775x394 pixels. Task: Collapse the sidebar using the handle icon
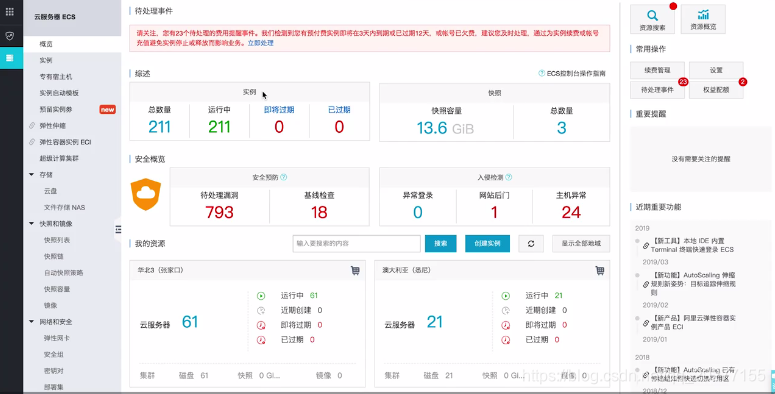(x=118, y=229)
